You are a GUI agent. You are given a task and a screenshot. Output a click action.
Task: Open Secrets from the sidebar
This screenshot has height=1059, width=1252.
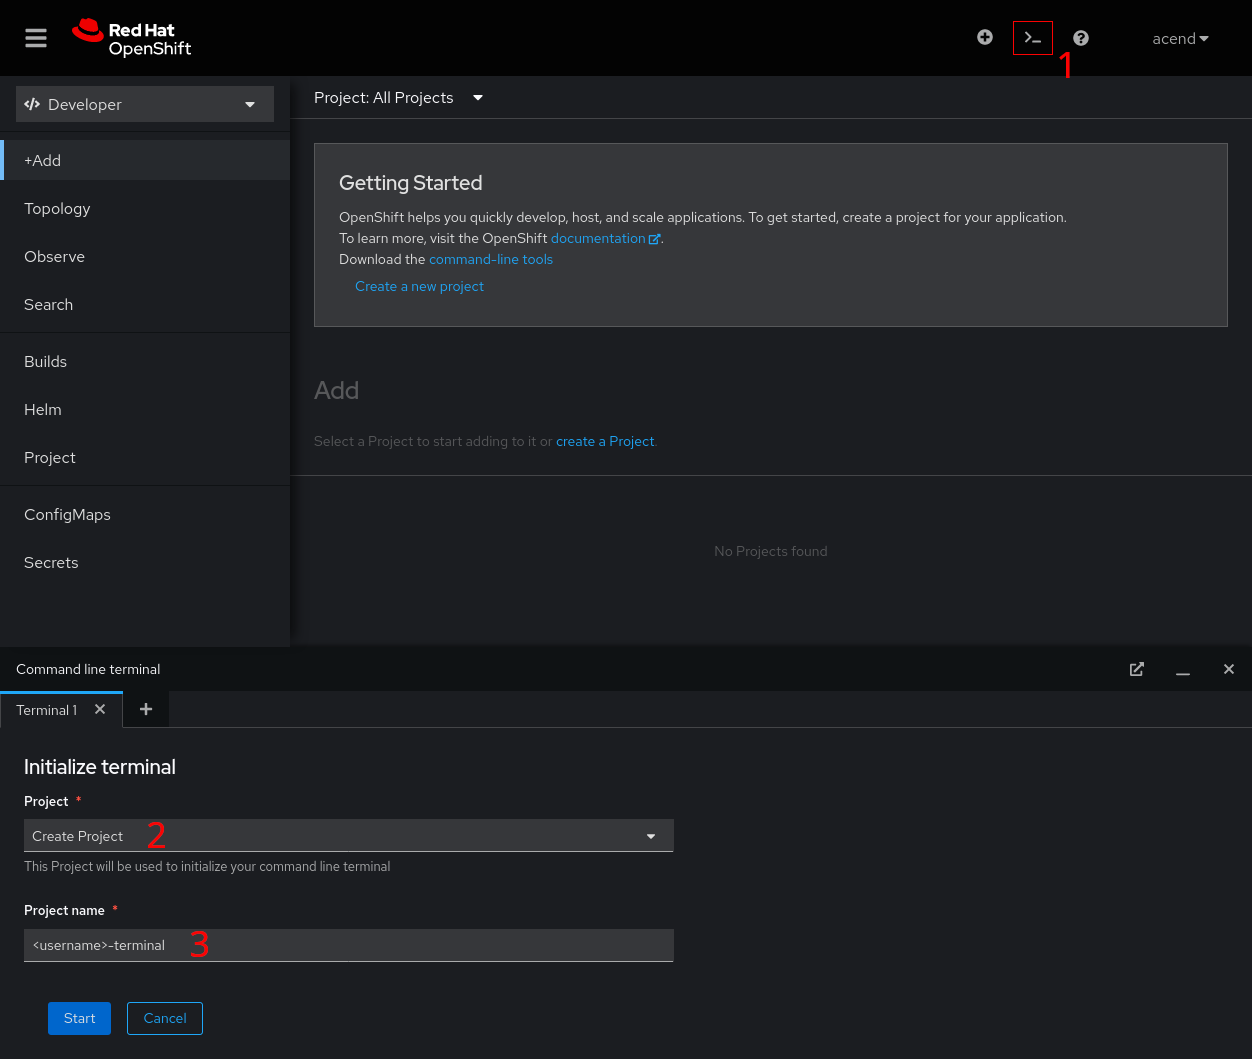point(51,562)
